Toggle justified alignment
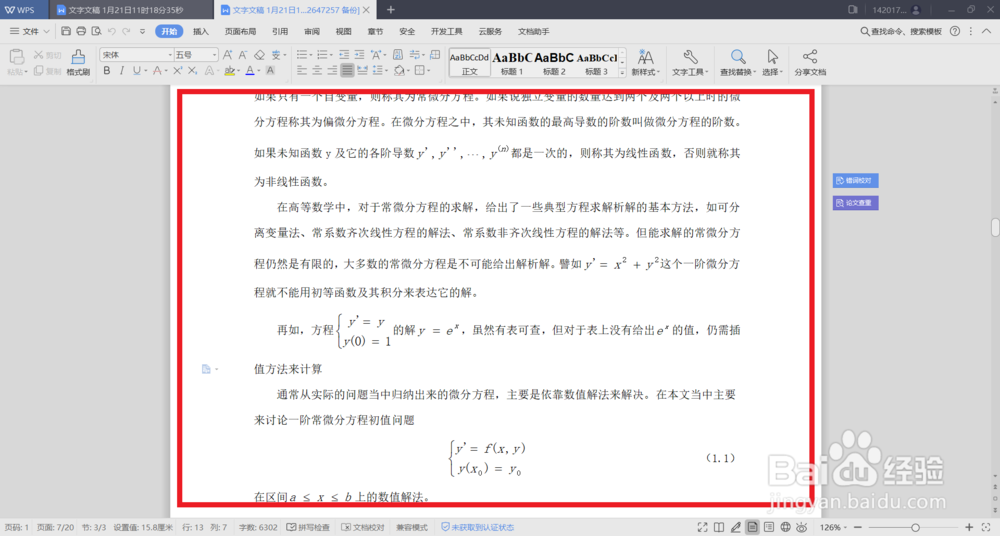The width and height of the screenshot is (1000, 536). (347, 71)
